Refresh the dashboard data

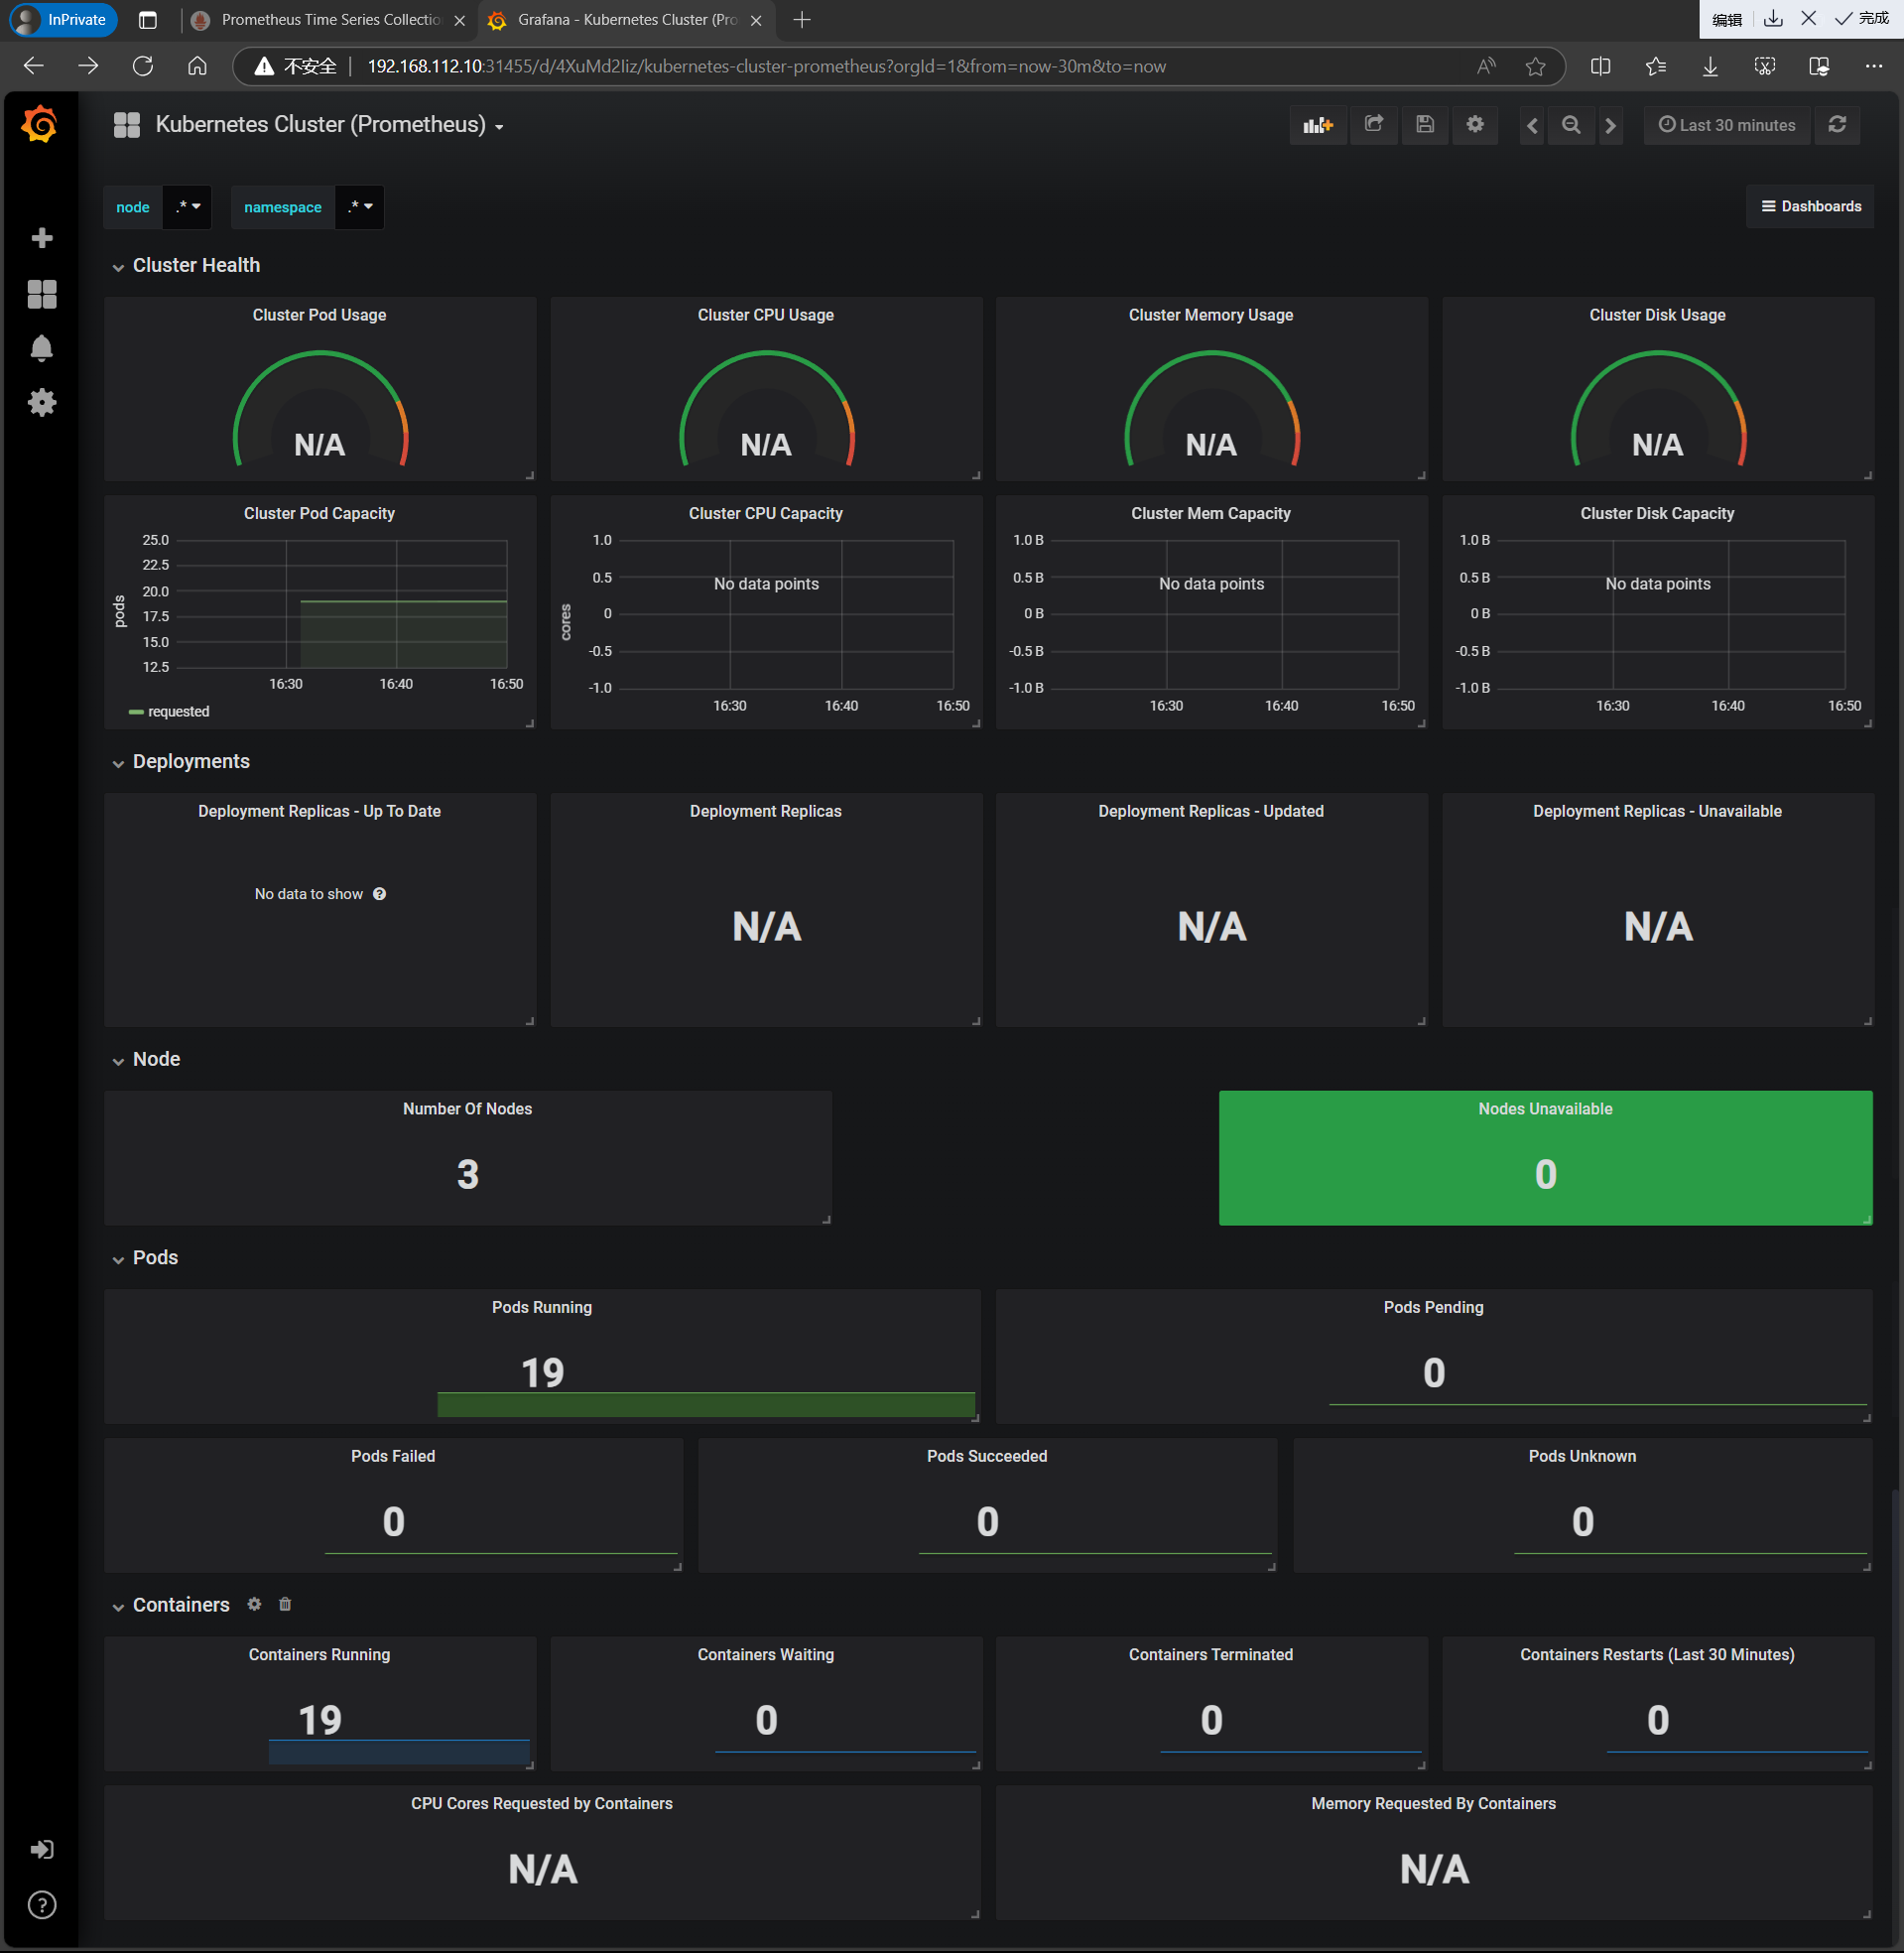point(1837,125)
